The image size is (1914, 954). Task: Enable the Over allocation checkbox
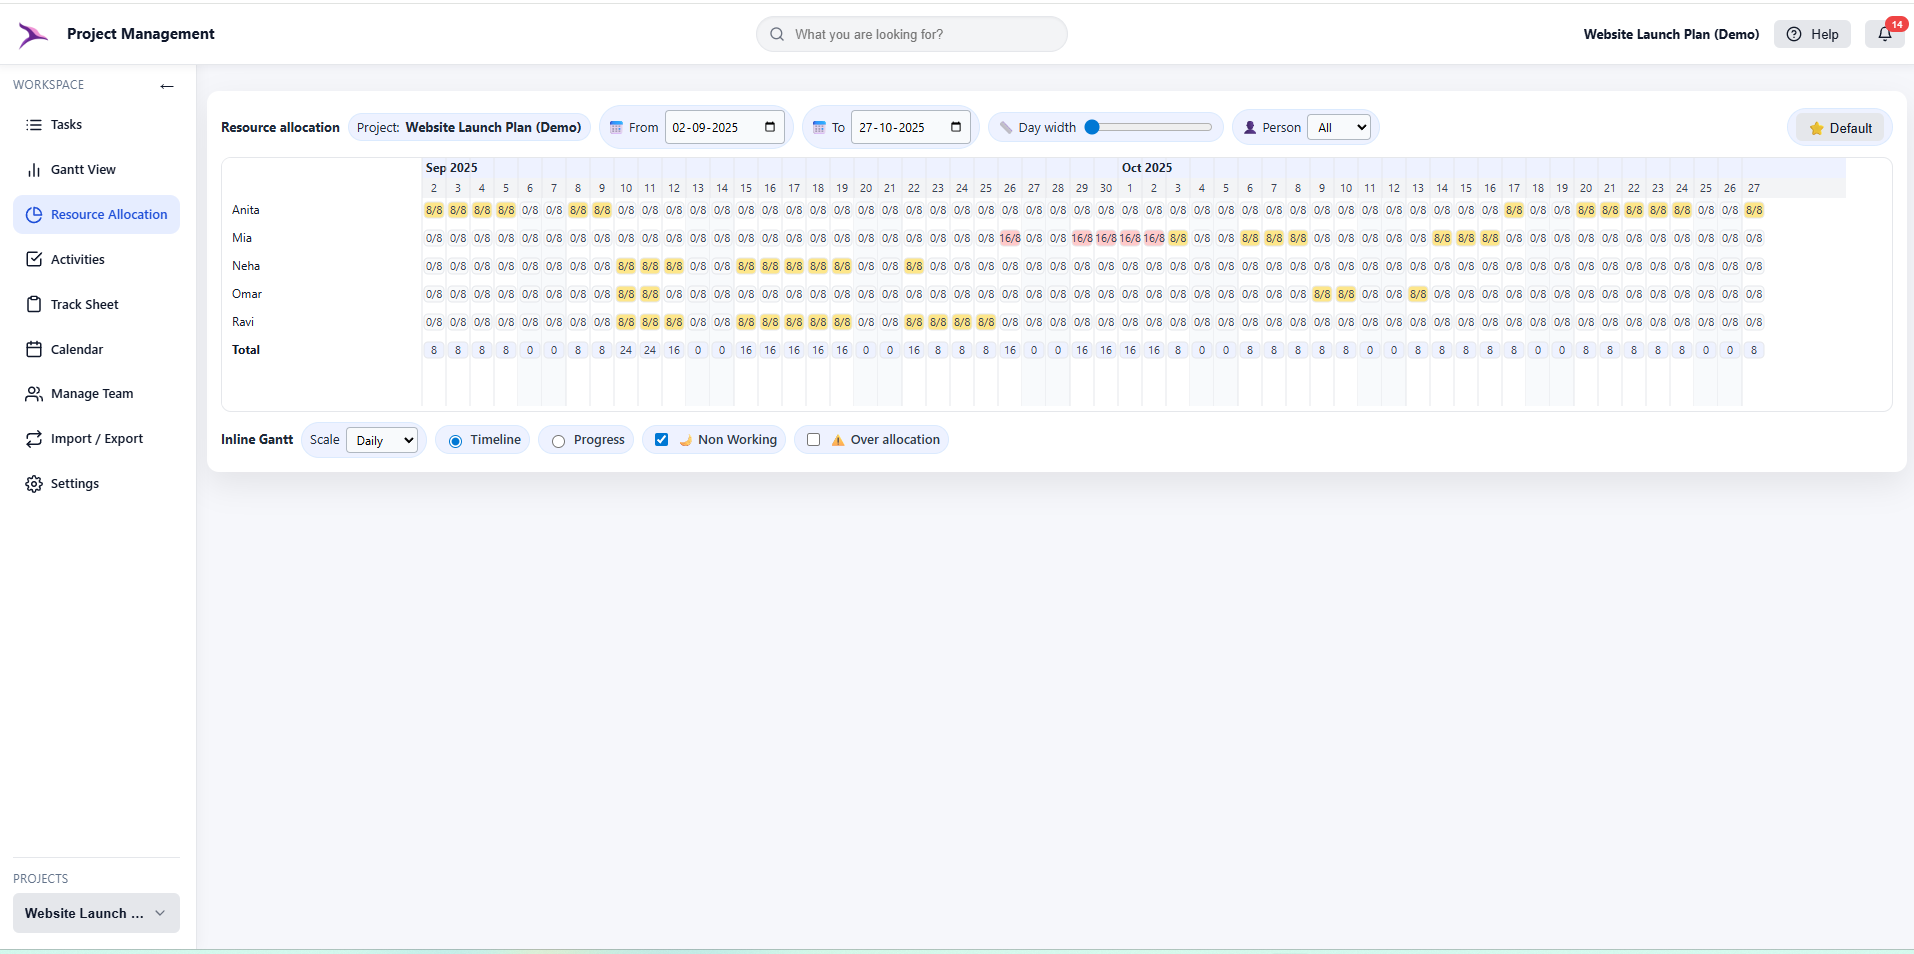pos(813,440)
